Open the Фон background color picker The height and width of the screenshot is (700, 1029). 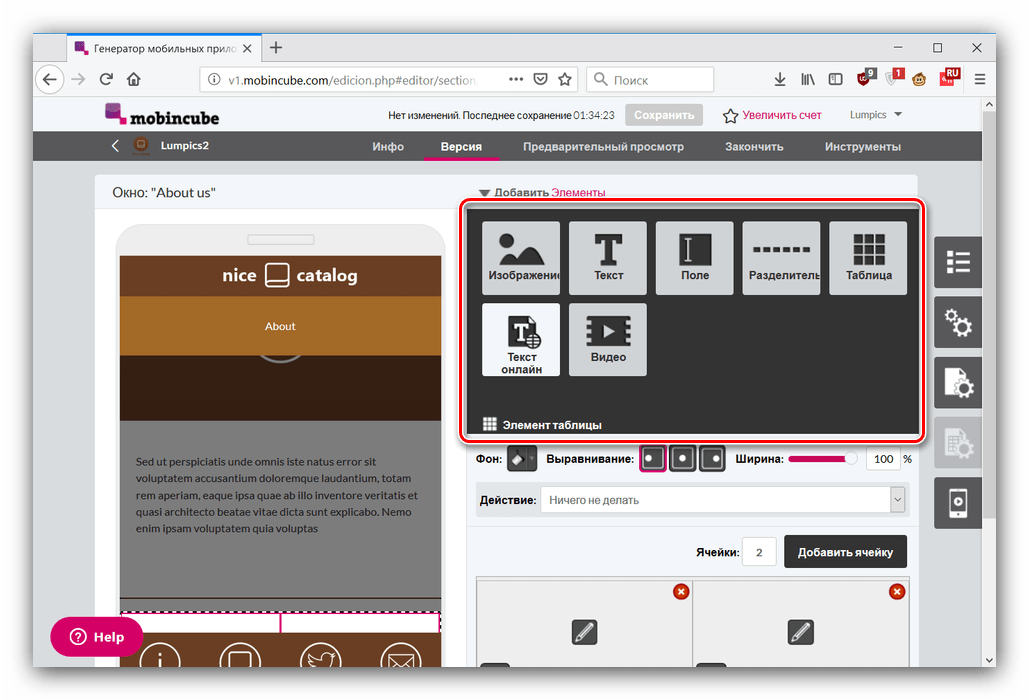coord(522,459)
